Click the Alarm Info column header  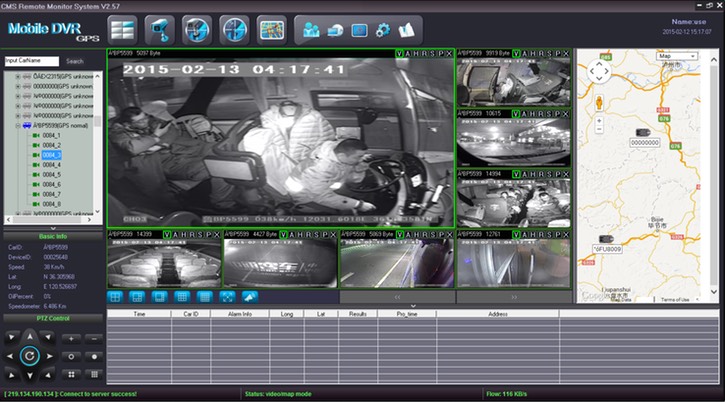[x=238, y=313]
